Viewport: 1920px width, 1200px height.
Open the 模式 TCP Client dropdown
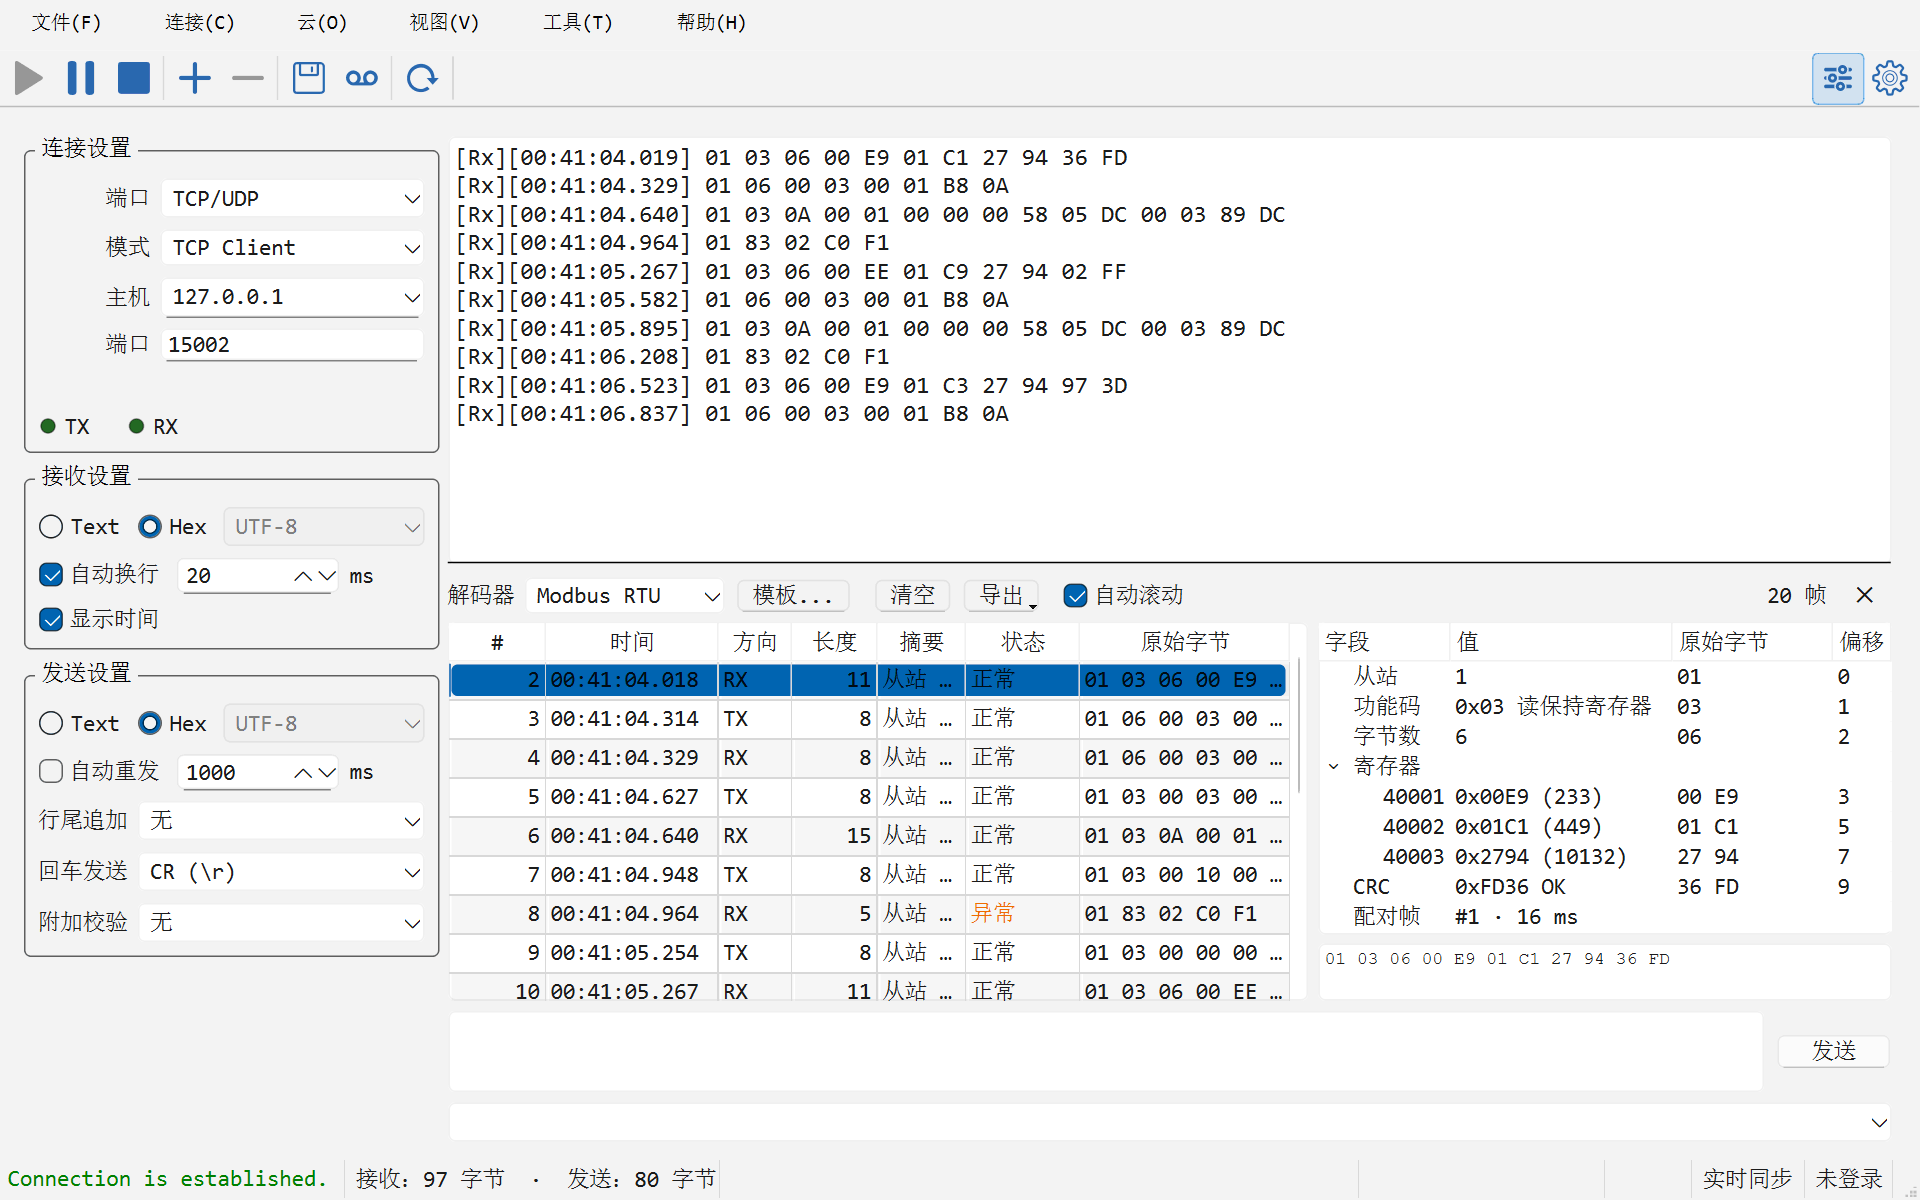(292, 247)
